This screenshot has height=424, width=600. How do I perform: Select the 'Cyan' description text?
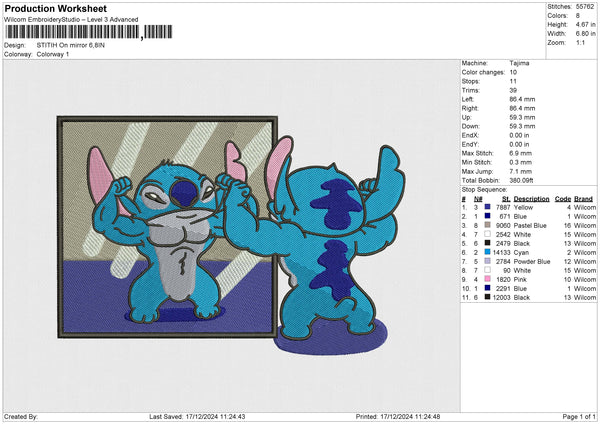[521, 253]
